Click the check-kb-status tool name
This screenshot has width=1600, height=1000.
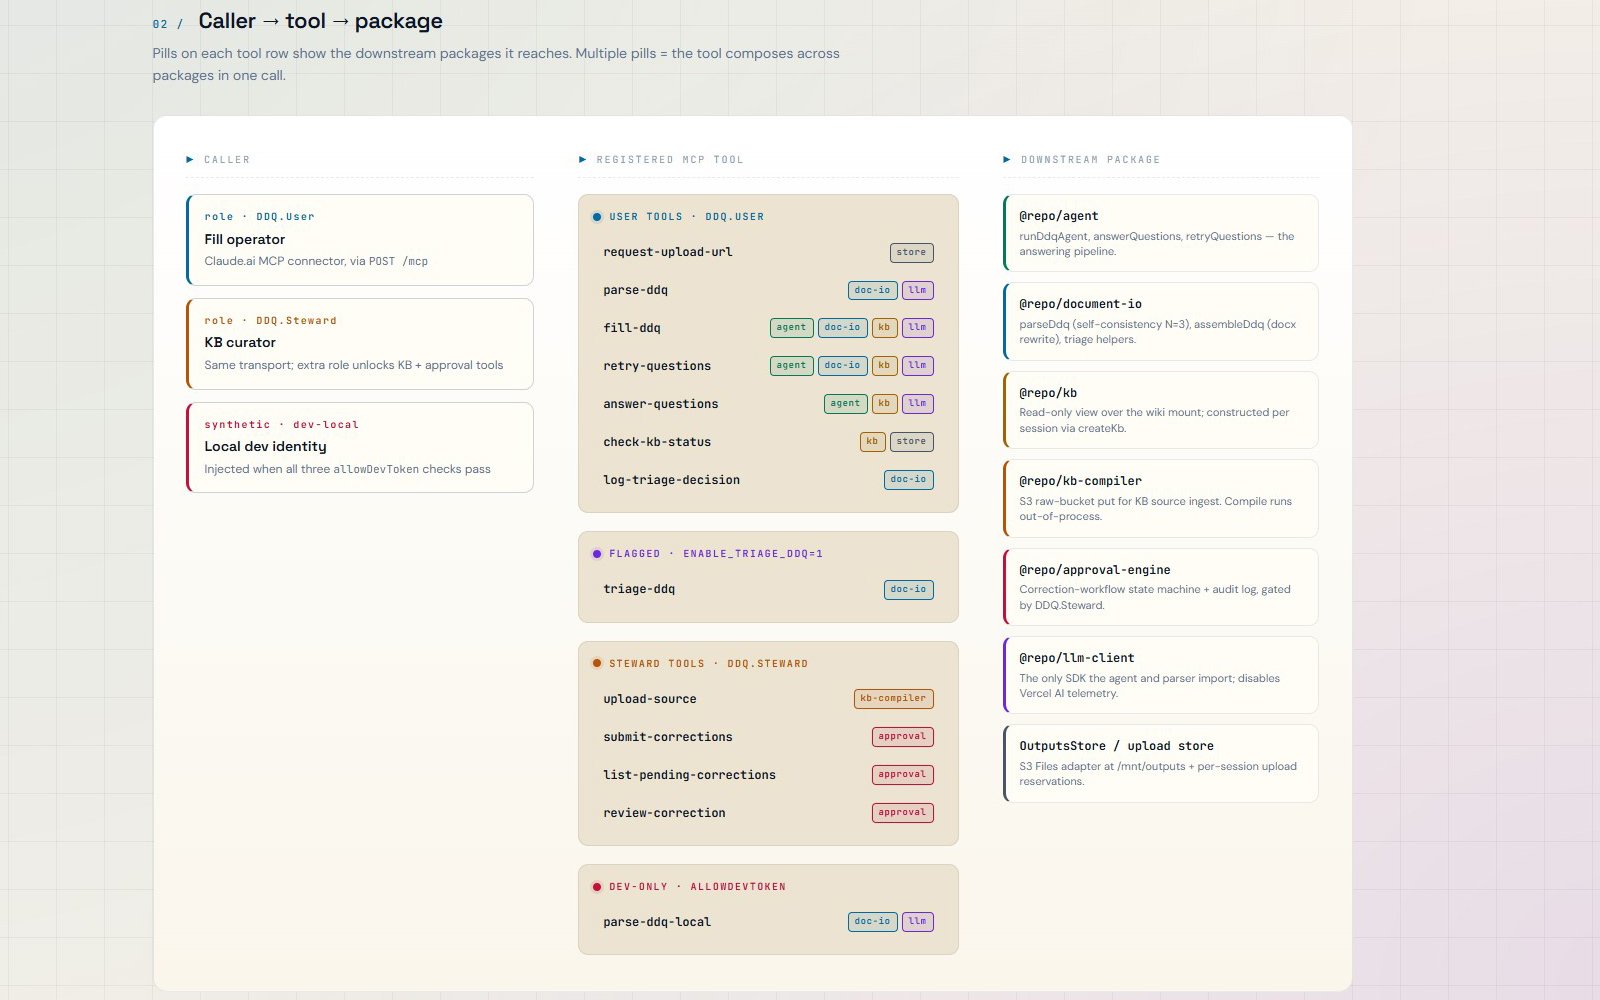coord(657,442)
